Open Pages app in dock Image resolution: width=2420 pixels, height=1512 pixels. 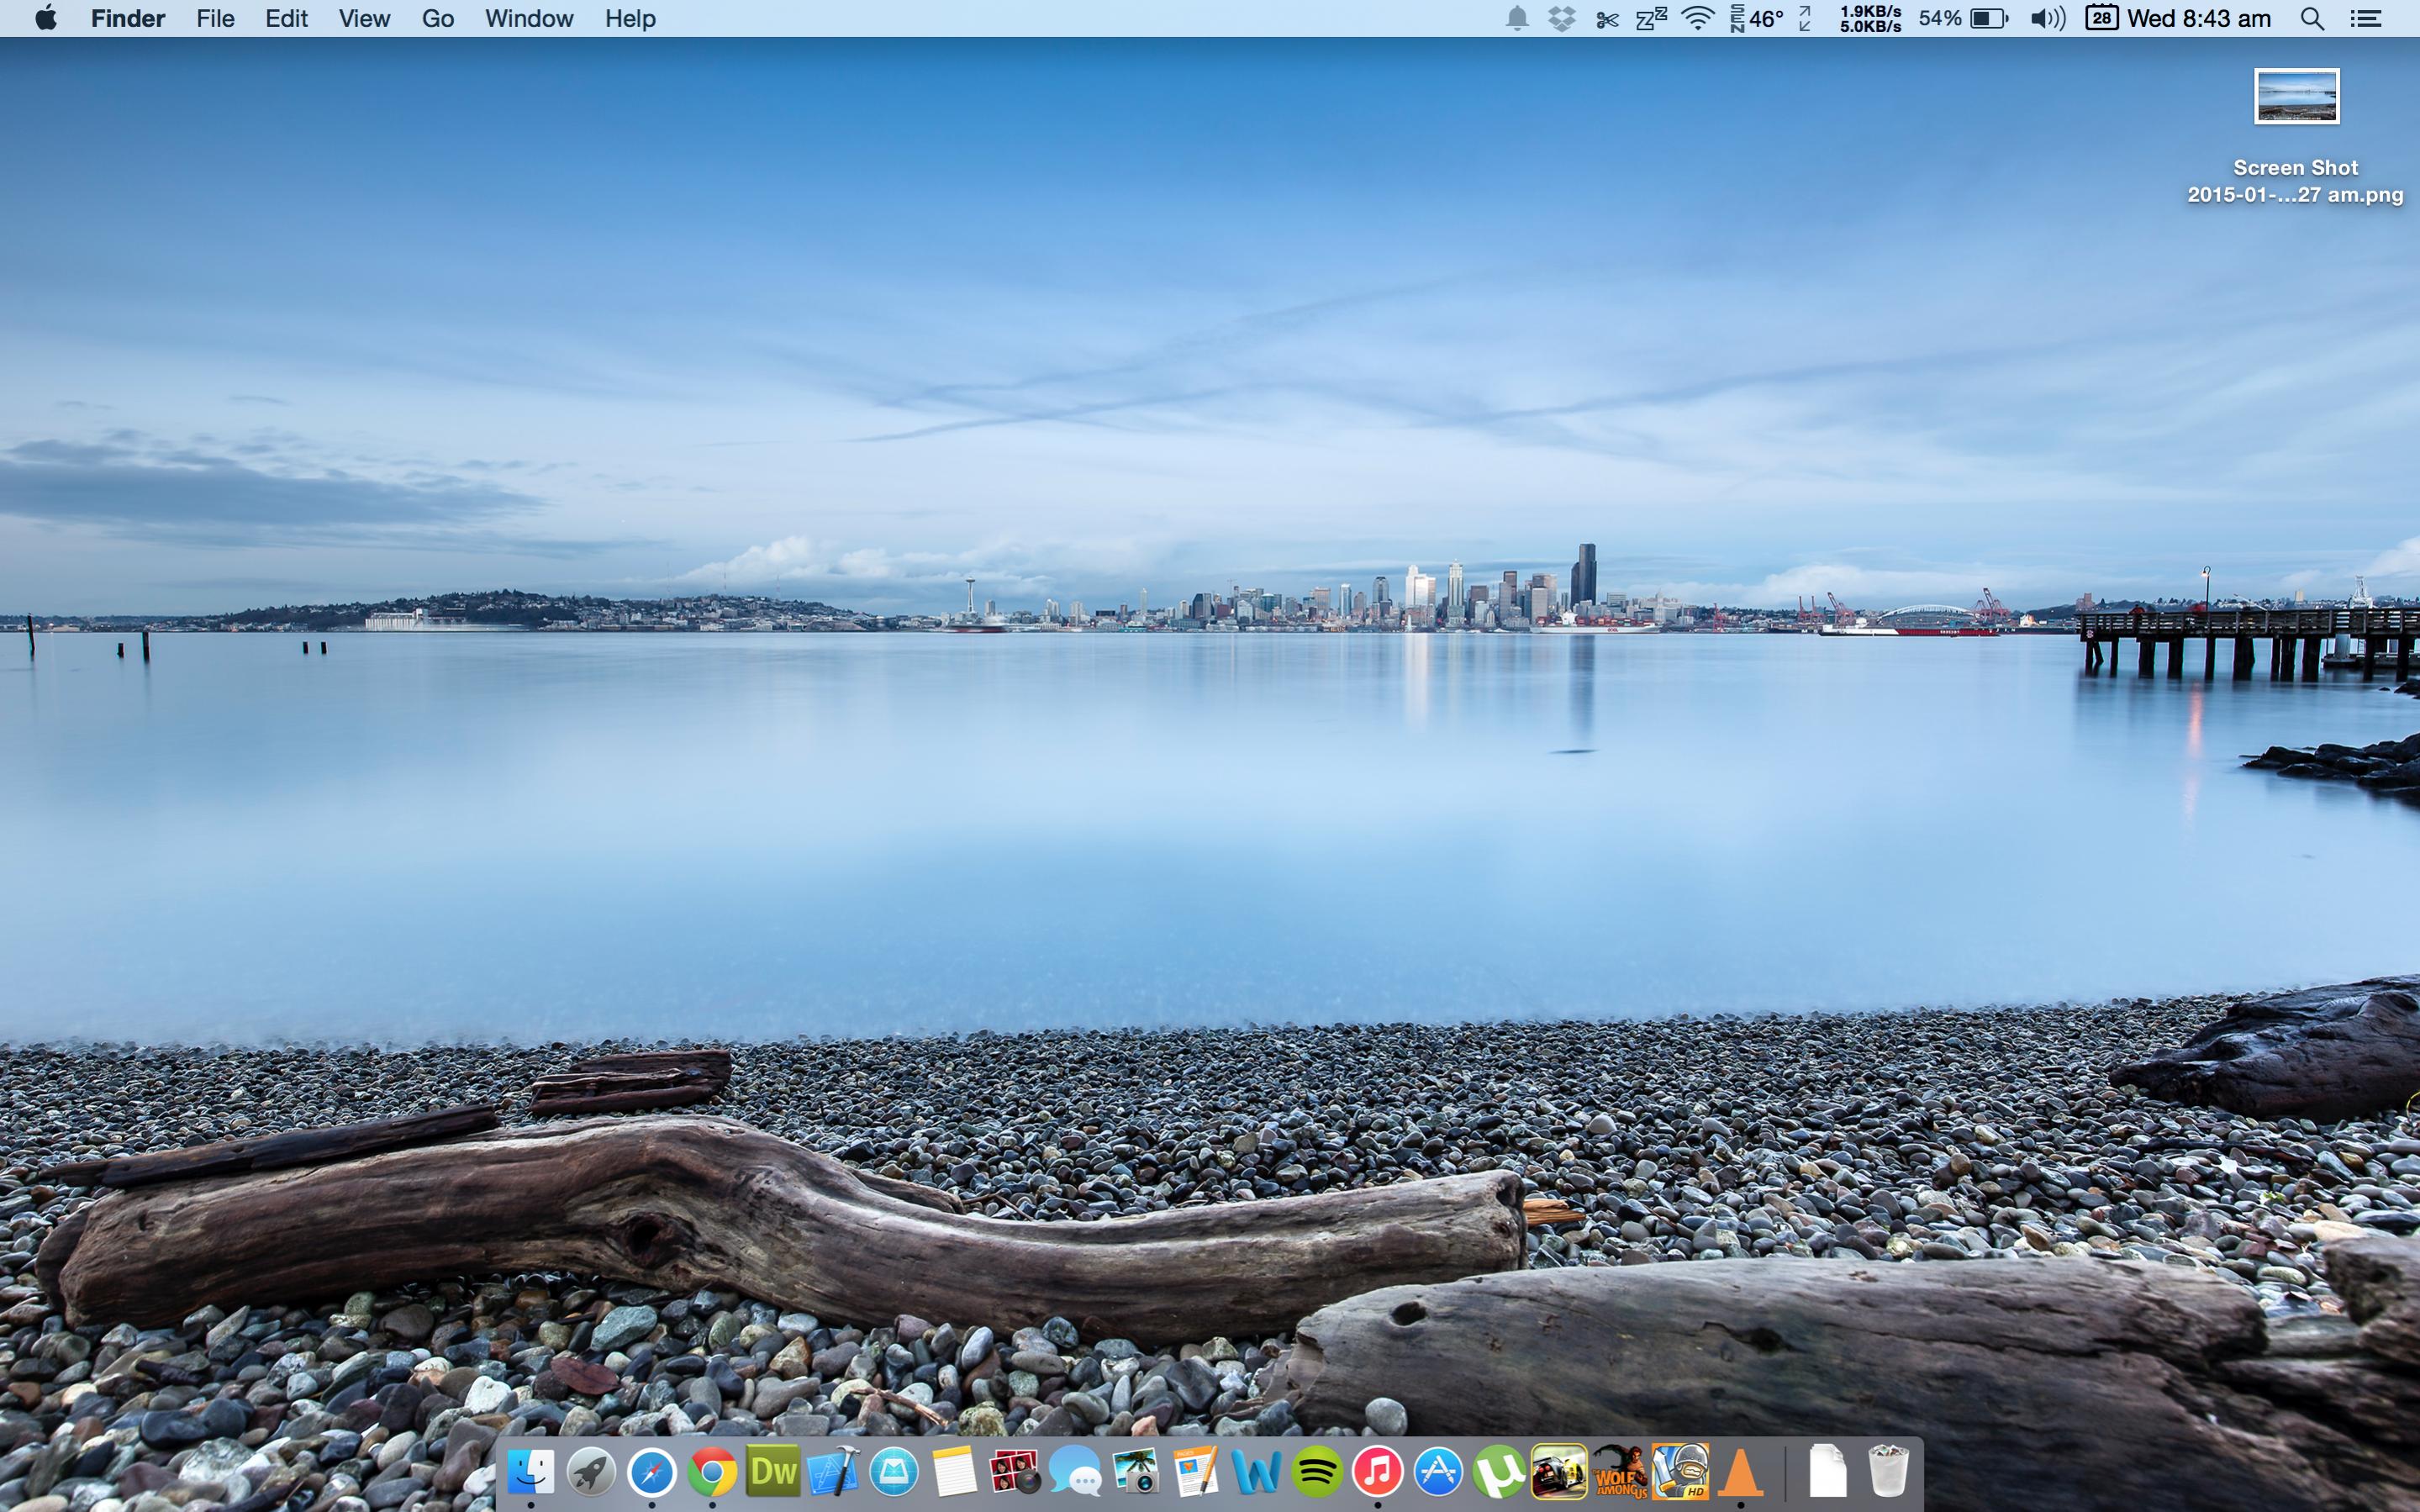coord(1196,1471)
